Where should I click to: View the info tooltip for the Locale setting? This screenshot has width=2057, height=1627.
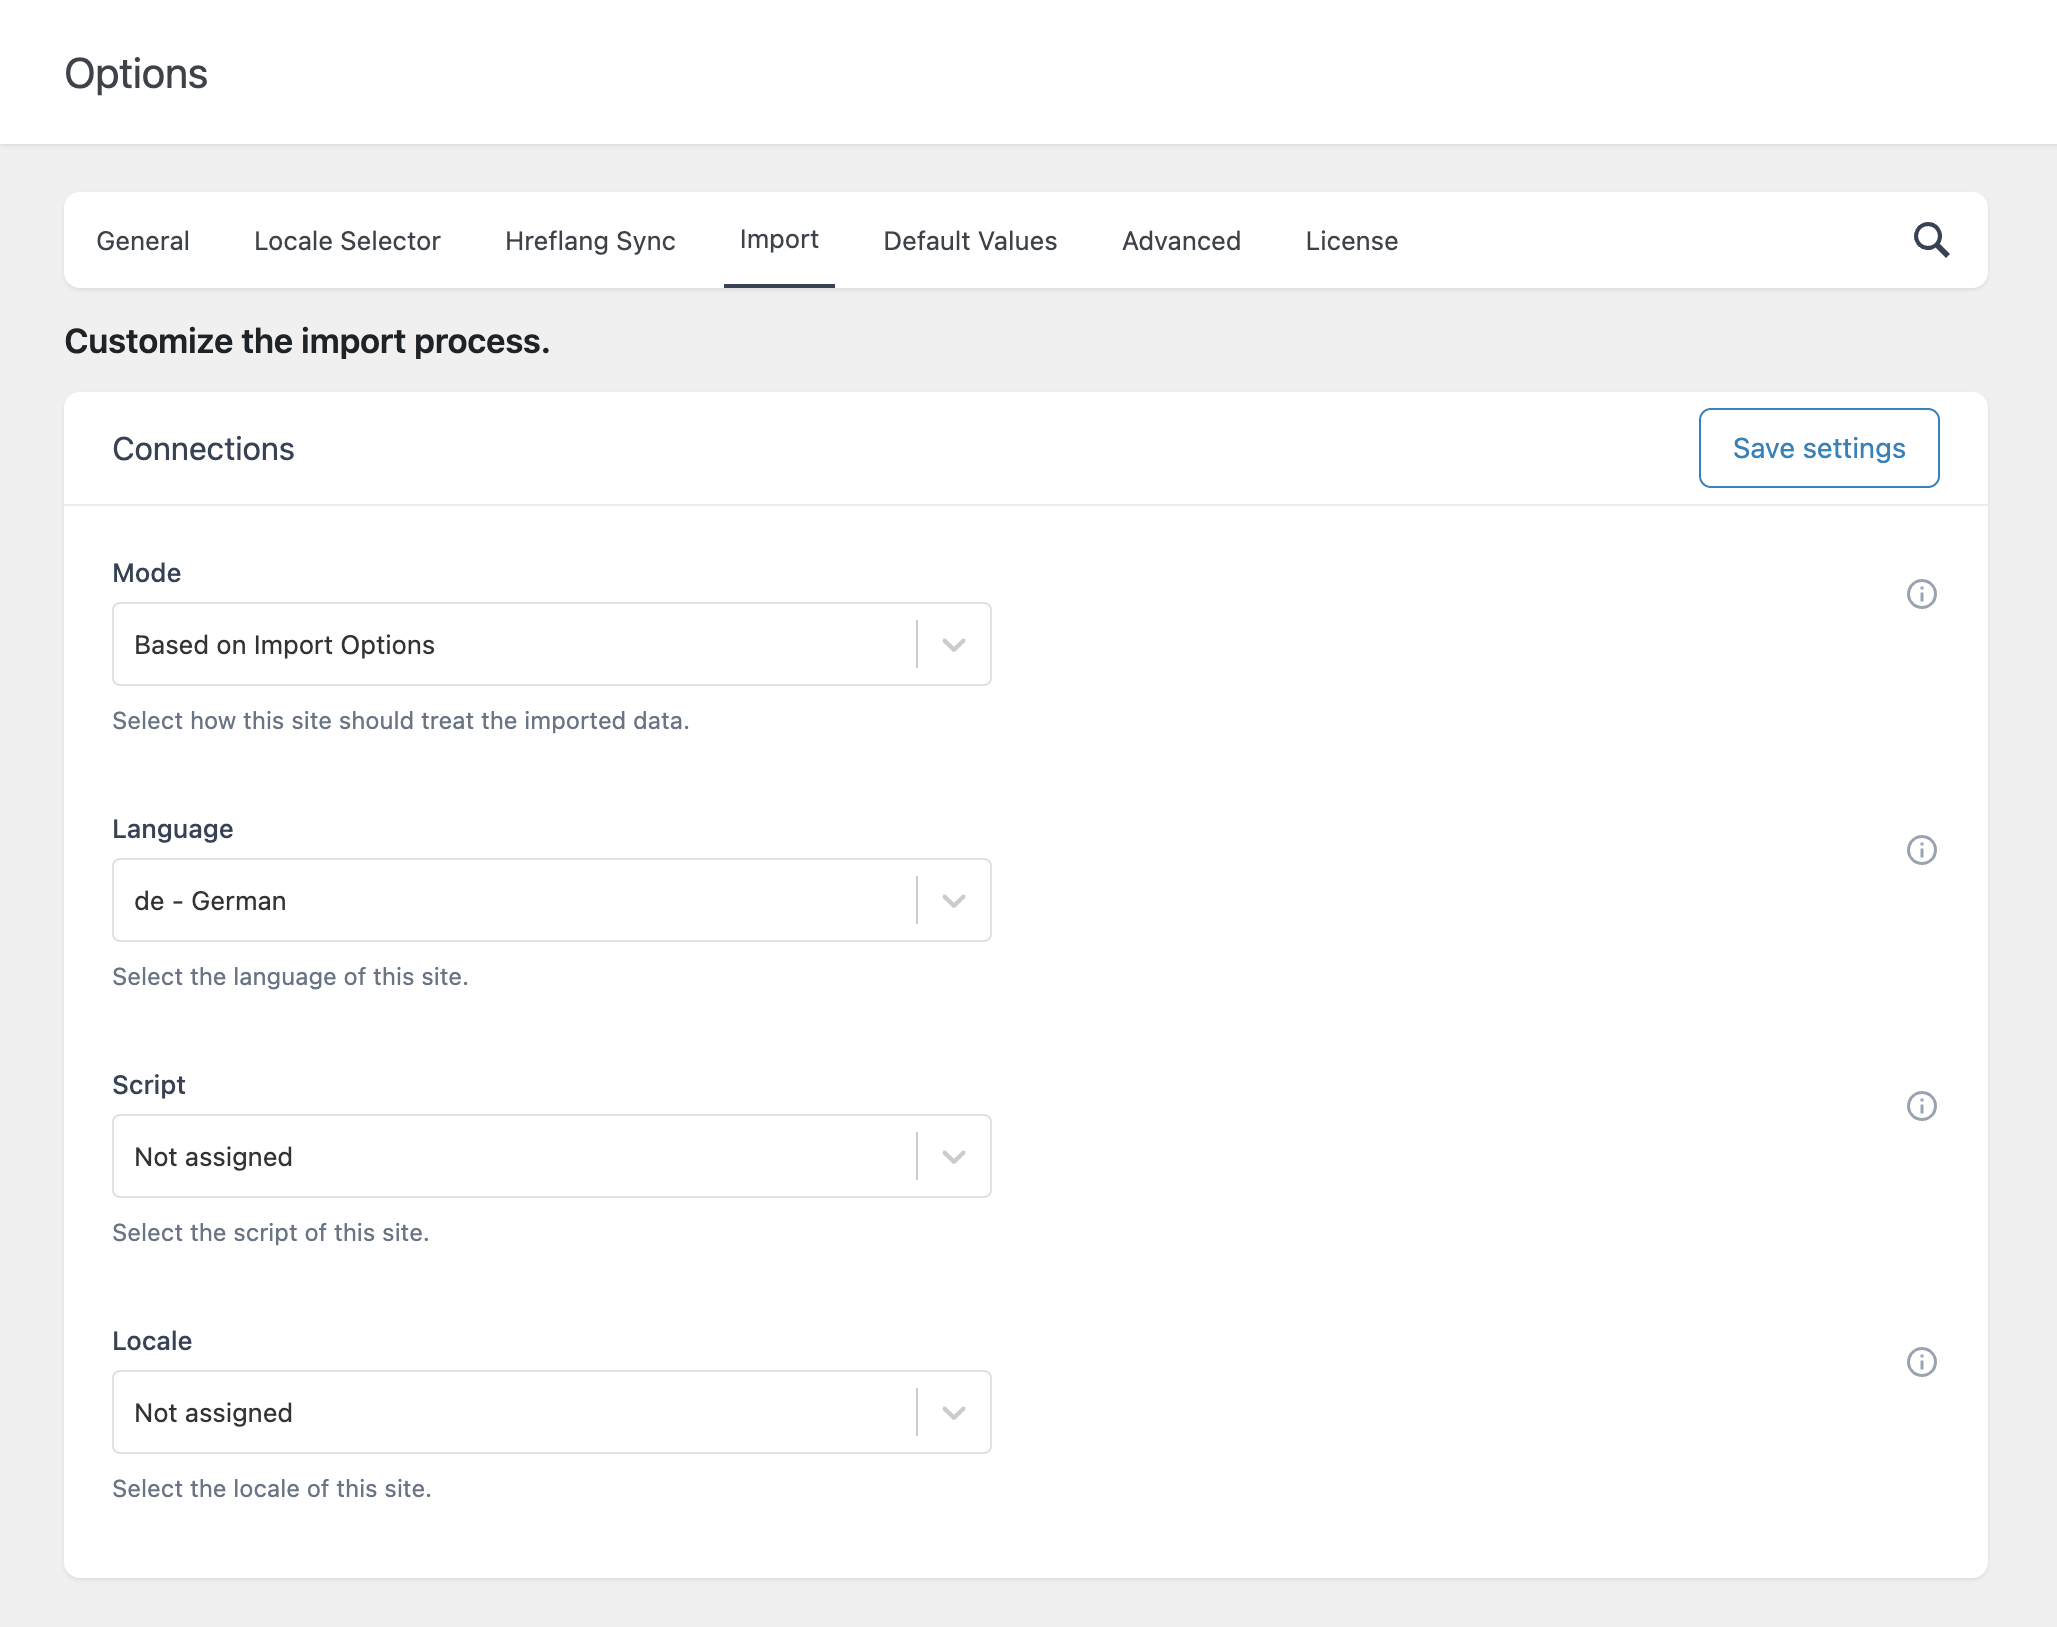(x=1921, y=1362)
